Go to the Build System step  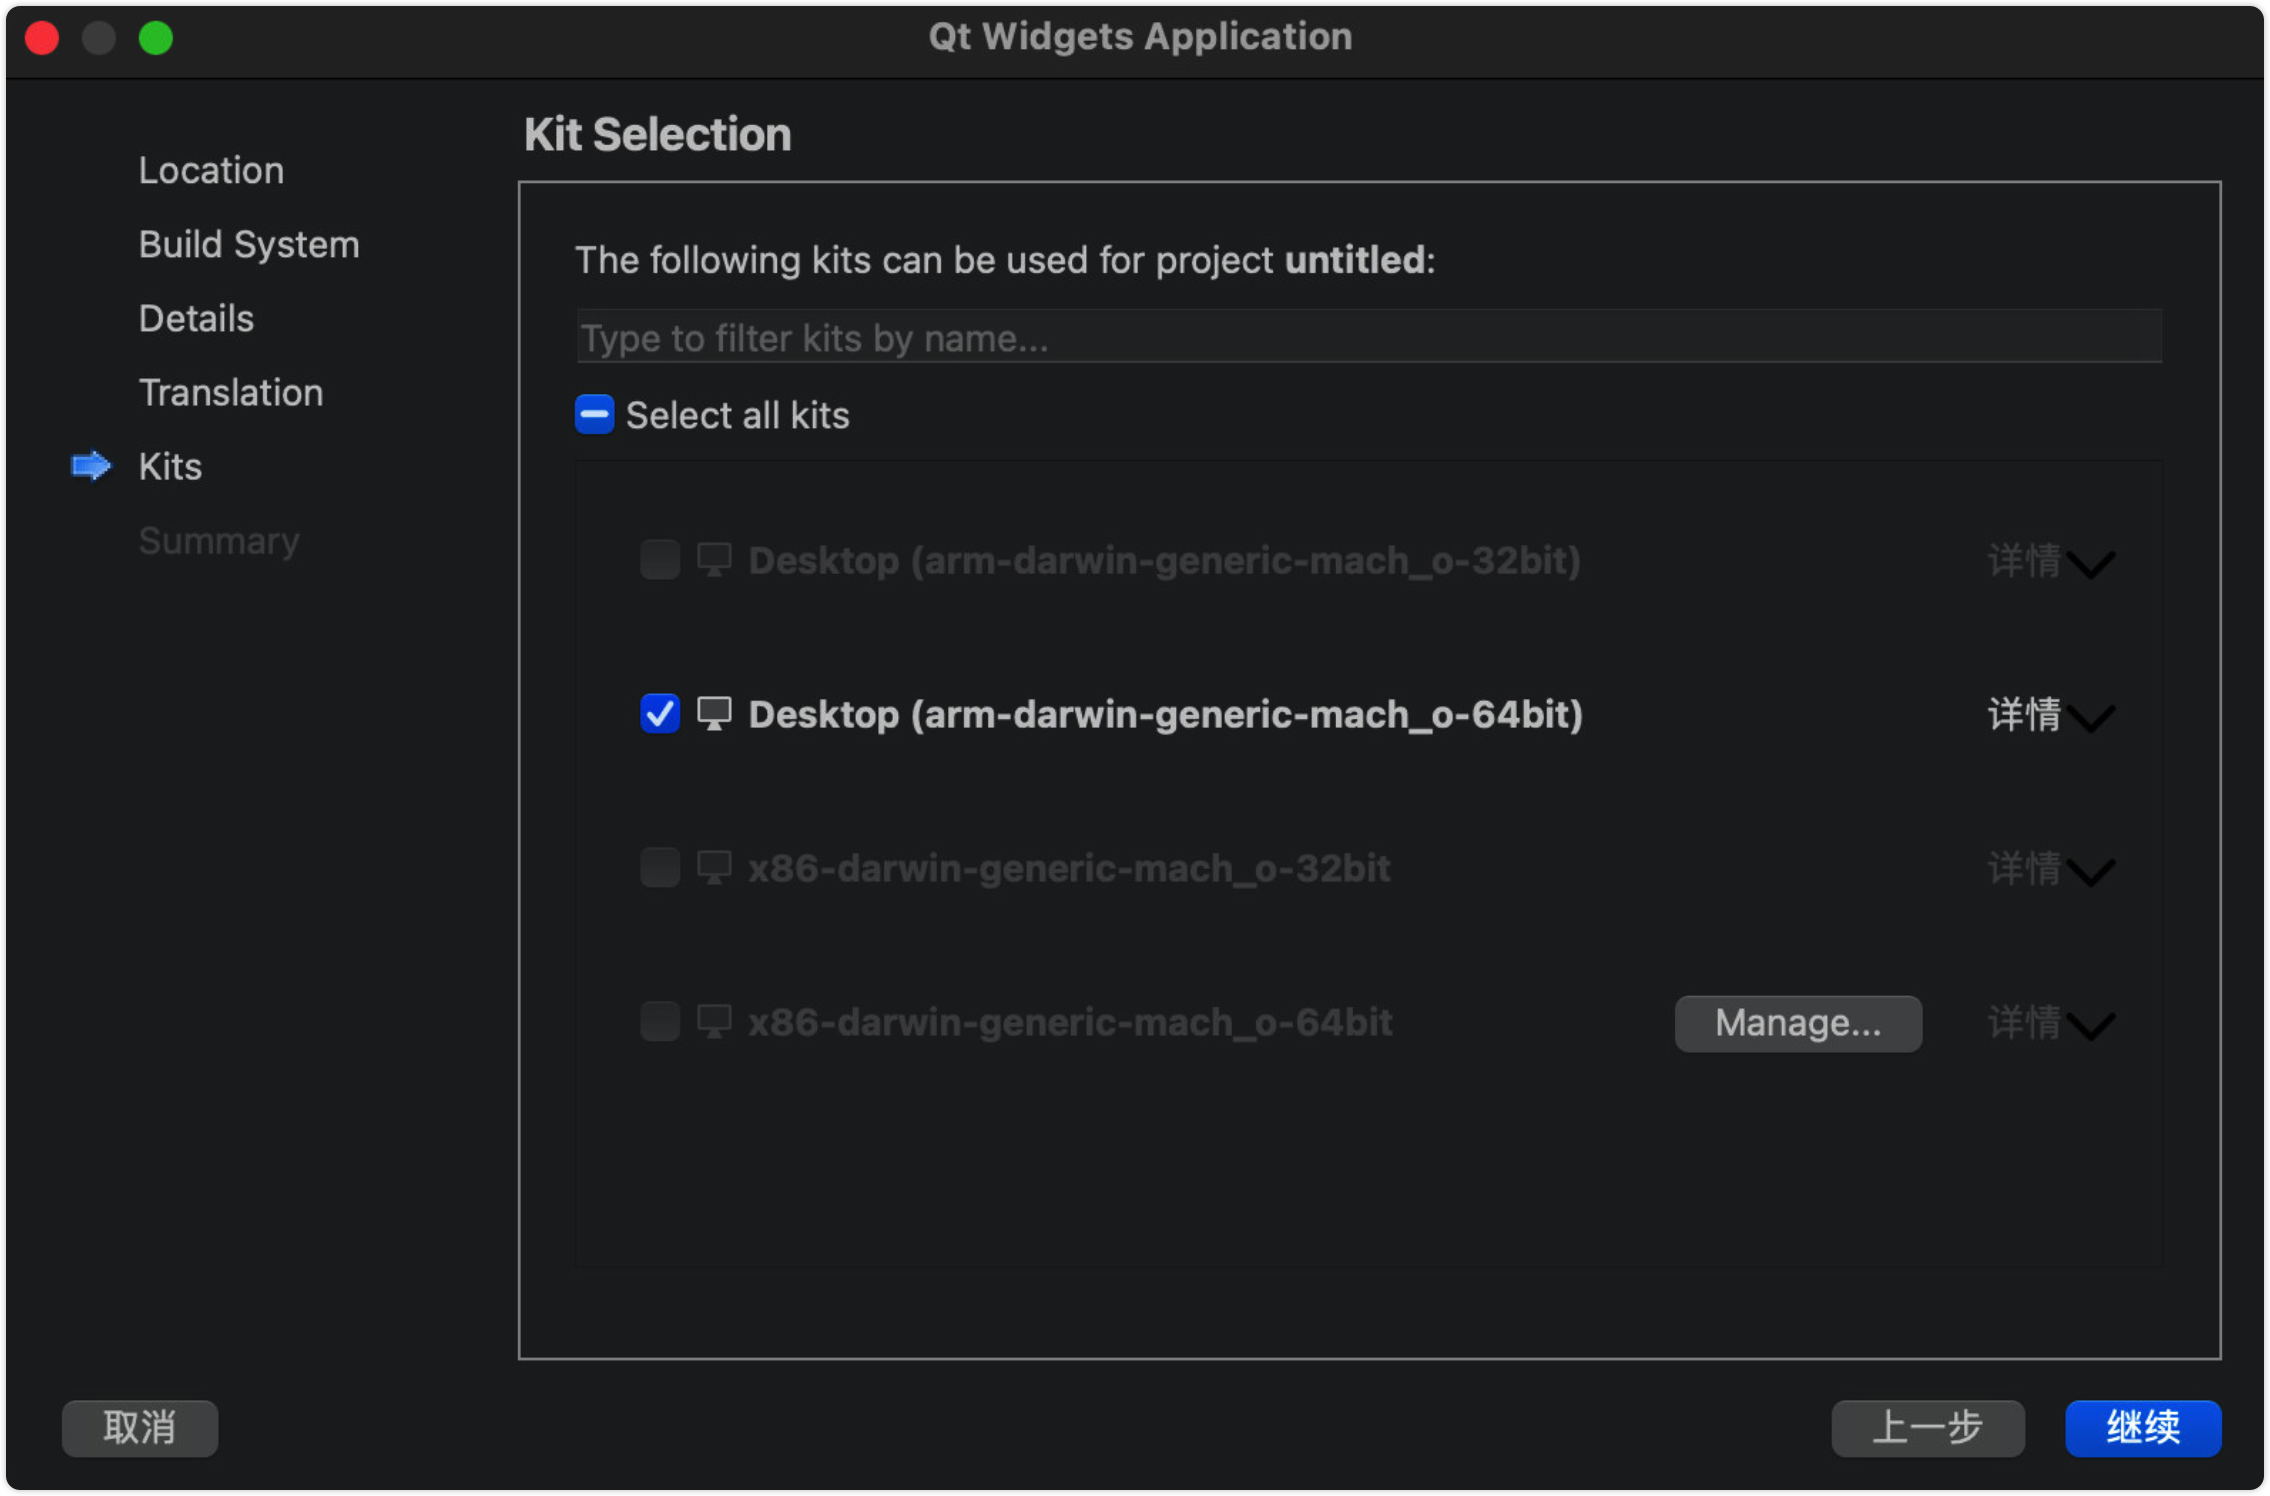point(249,244)
